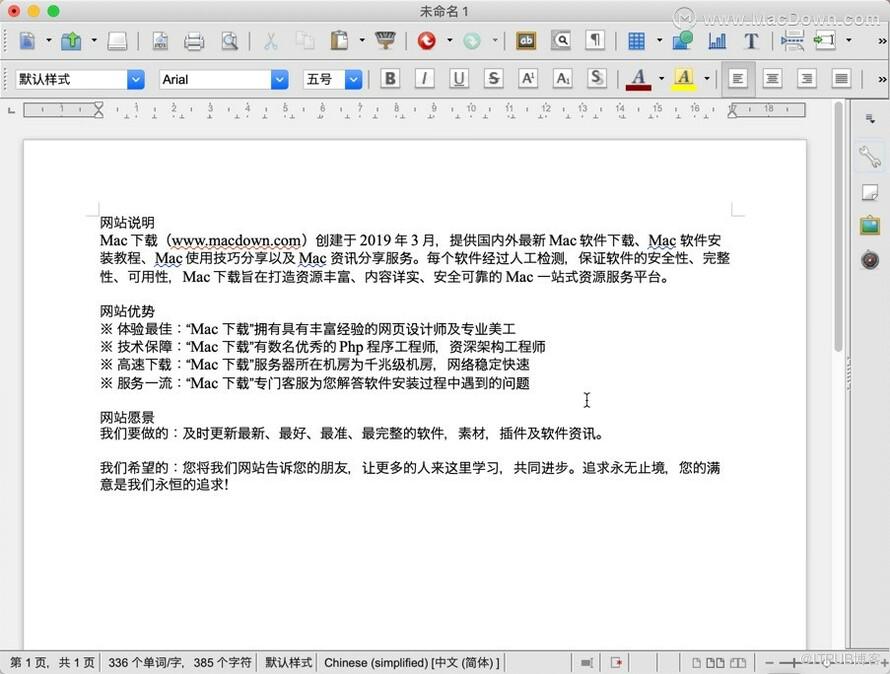Viewport: 890px width, 674px height.
Task: Toggle Underline formatting
Action: click(x=459, y=78)
